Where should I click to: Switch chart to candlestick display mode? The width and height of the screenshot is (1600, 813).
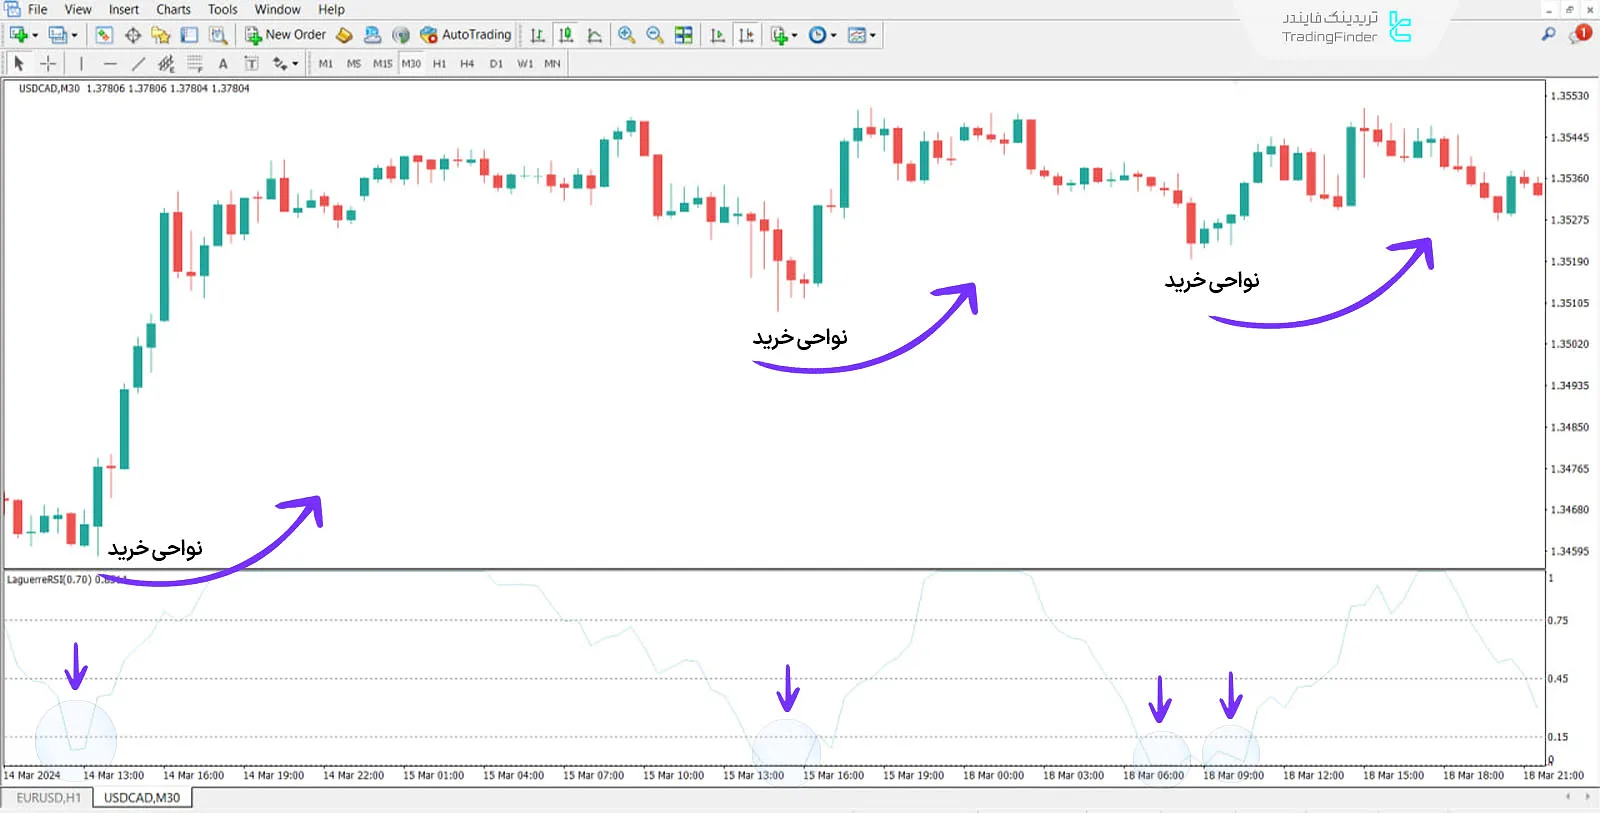(566, 35)
